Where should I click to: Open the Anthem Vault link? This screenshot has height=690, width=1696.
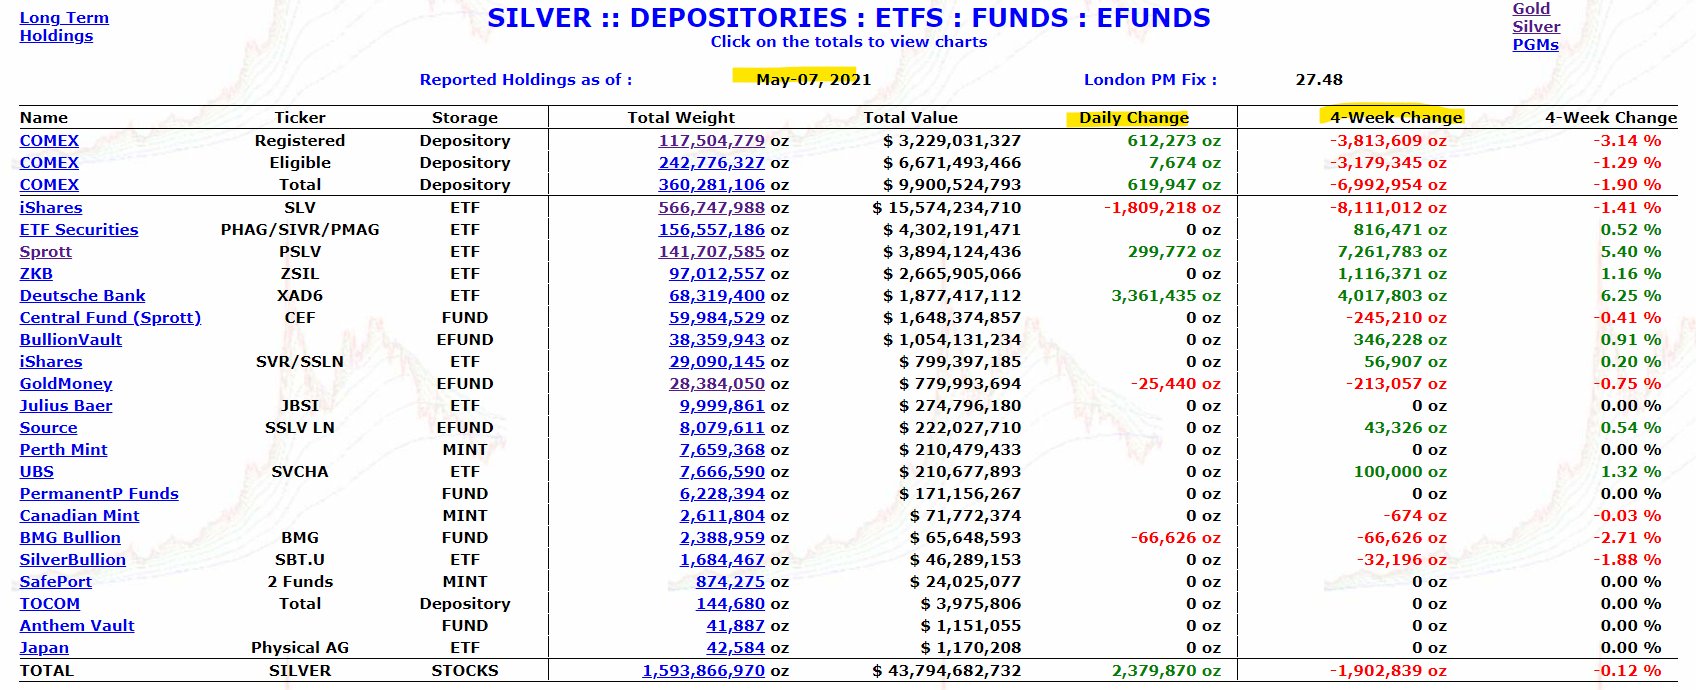(77, 626)
